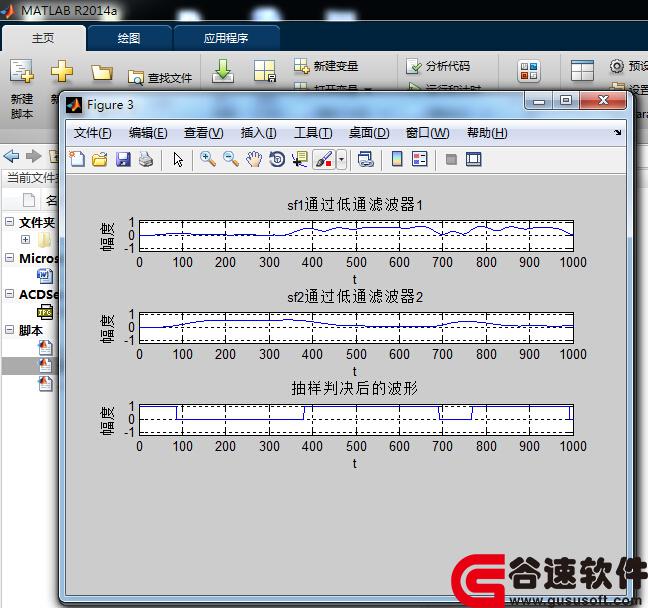Viewport: 648px width, 608px height.
Task: Open 工具(T) menu in Figure 3
Action: coord(313,133)
